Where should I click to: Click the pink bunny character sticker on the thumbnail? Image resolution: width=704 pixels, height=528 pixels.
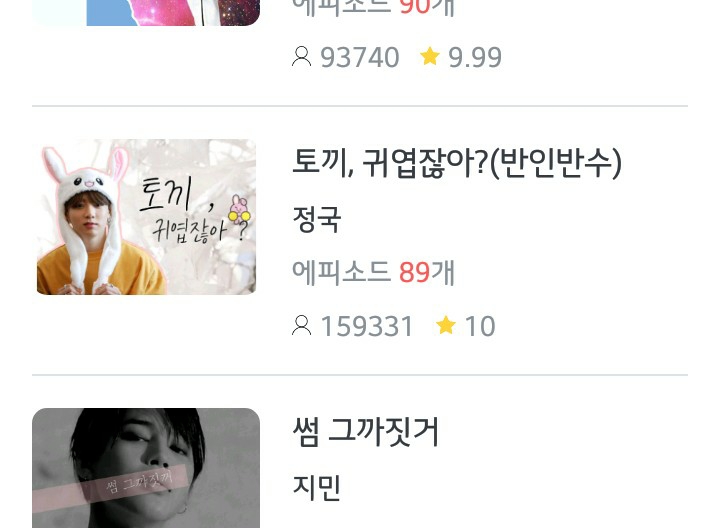239,210
